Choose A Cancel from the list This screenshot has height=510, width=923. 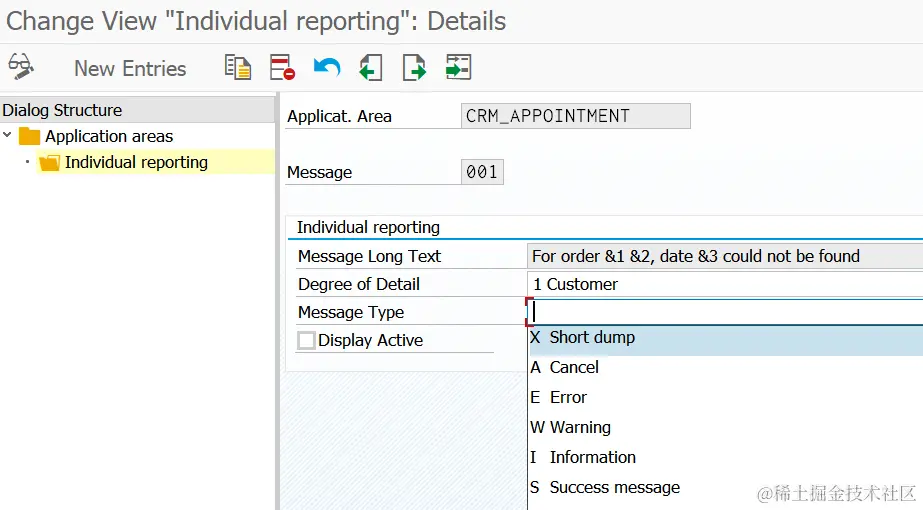726,367
